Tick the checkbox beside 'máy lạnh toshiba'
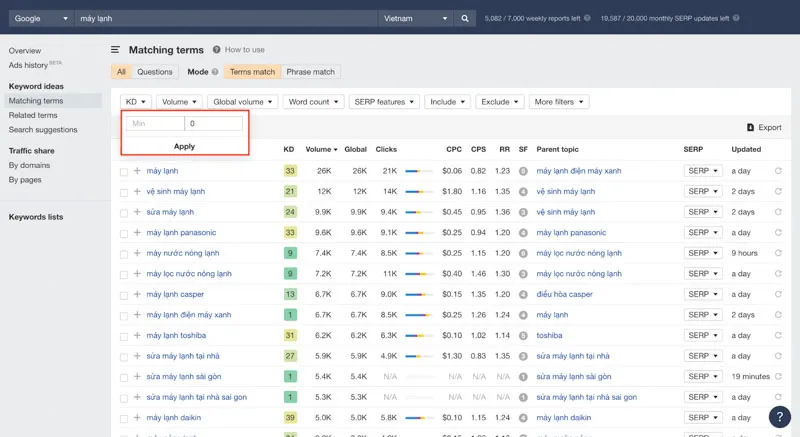The height and width of the screenshot is (437, 800). [124, 336]
